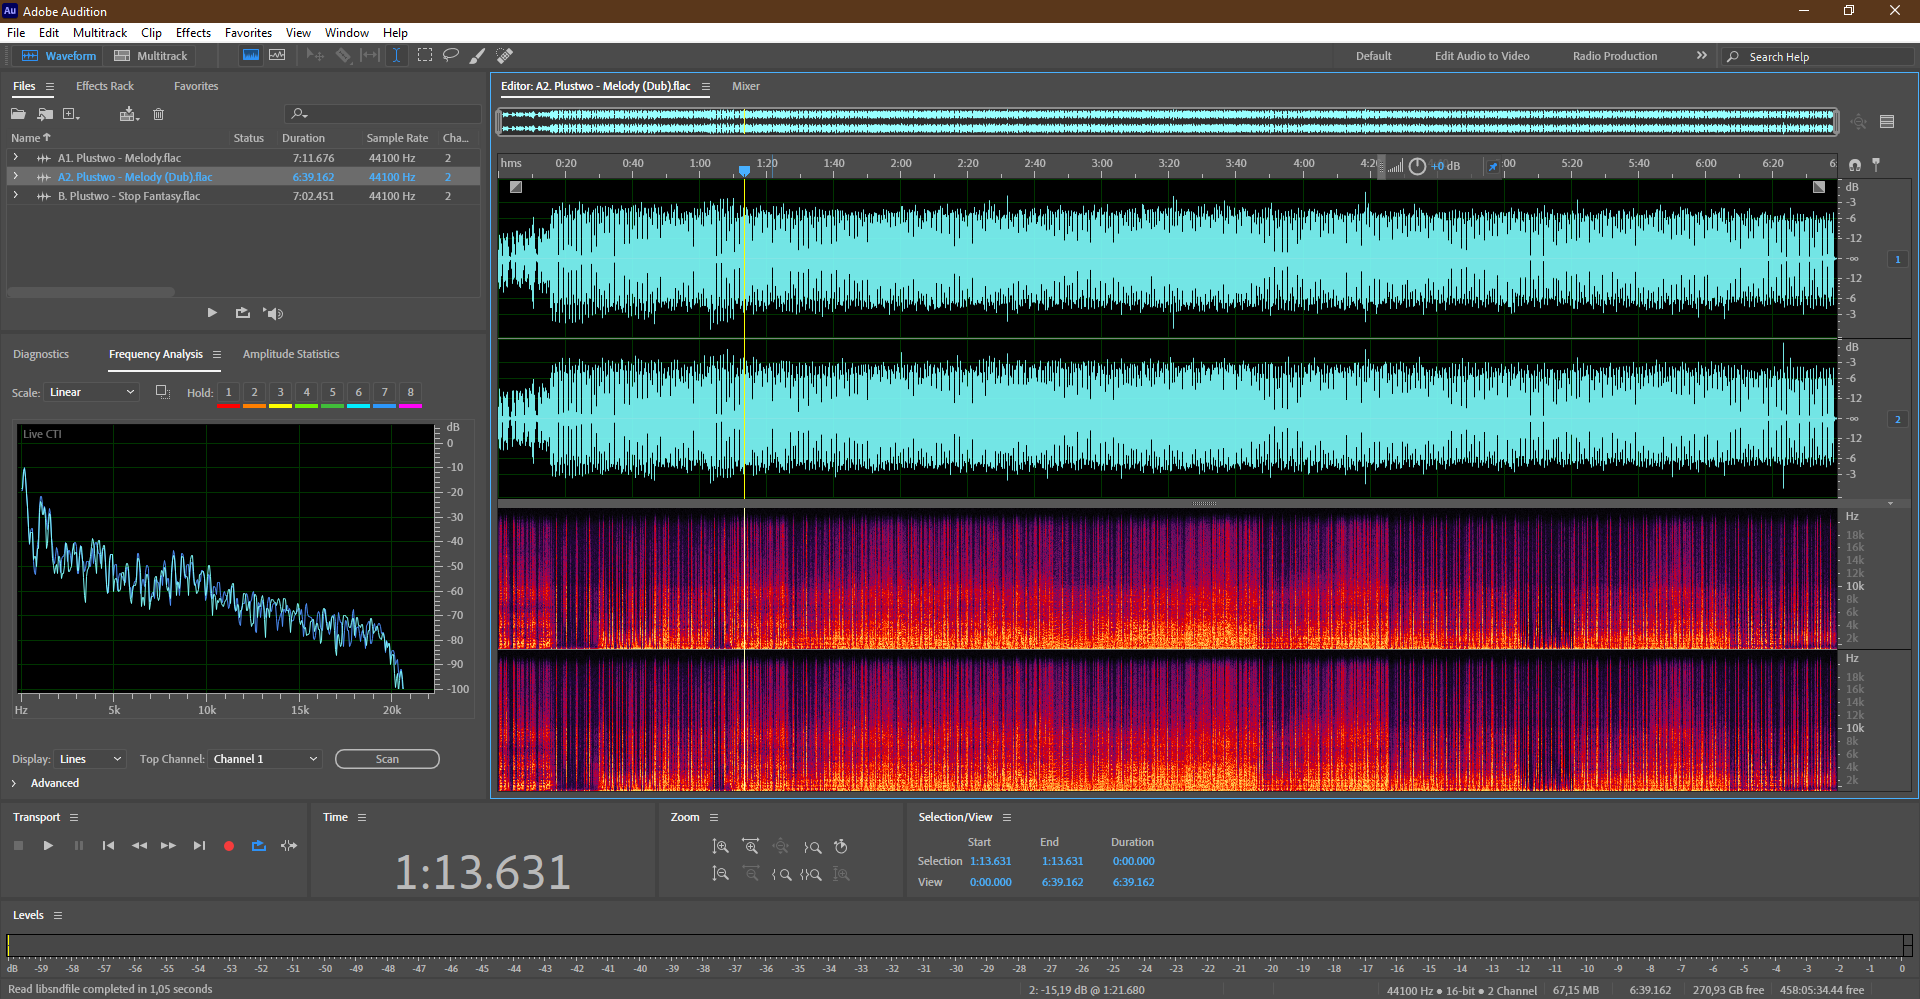This screenshot has width=1920, height=999.
Task: Switch to the Effects Rack tab
Action: [x=104, y=86]
